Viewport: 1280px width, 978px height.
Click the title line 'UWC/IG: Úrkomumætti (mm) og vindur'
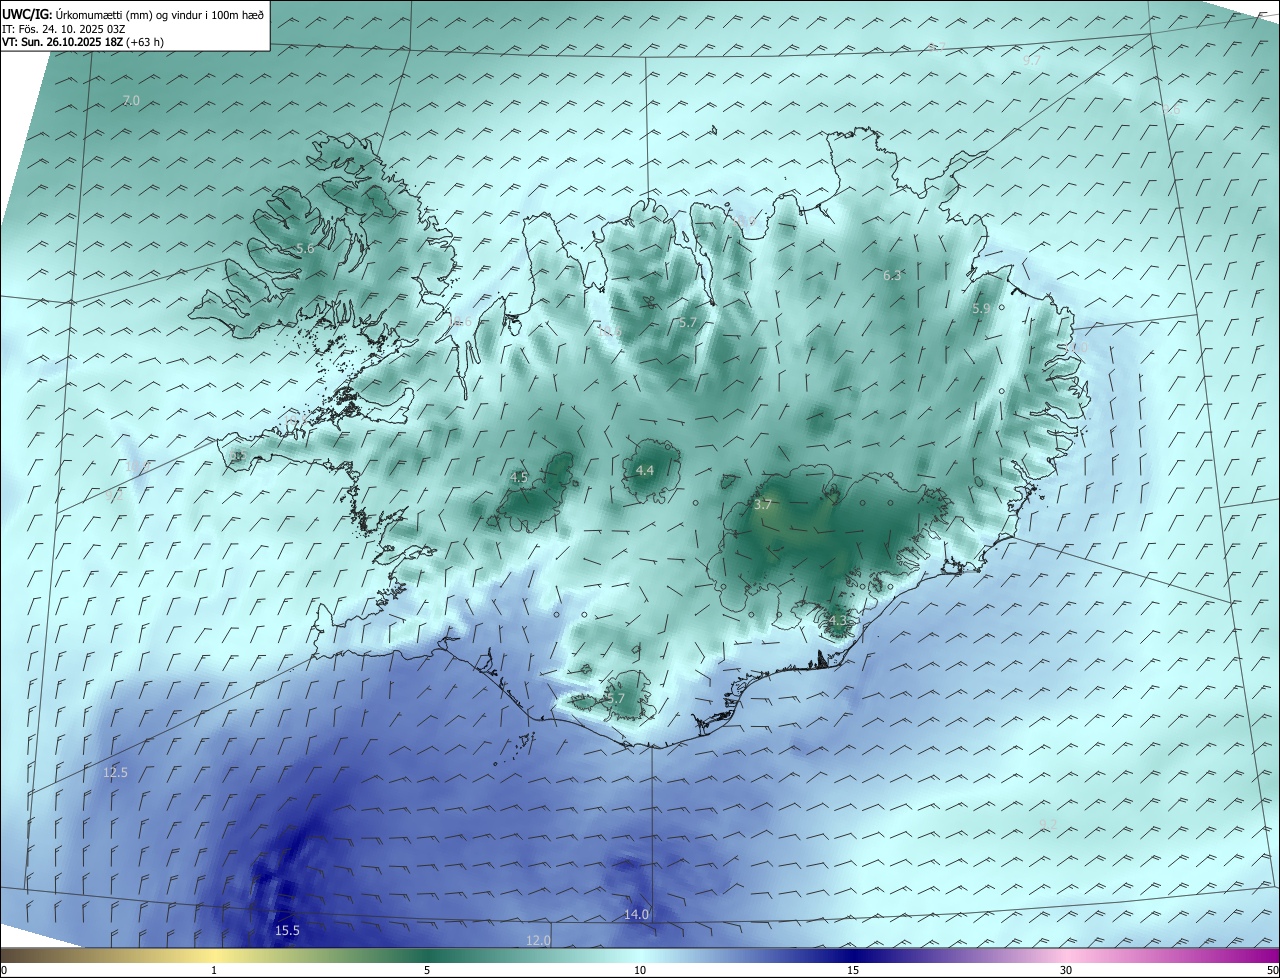tap(133, 14)
